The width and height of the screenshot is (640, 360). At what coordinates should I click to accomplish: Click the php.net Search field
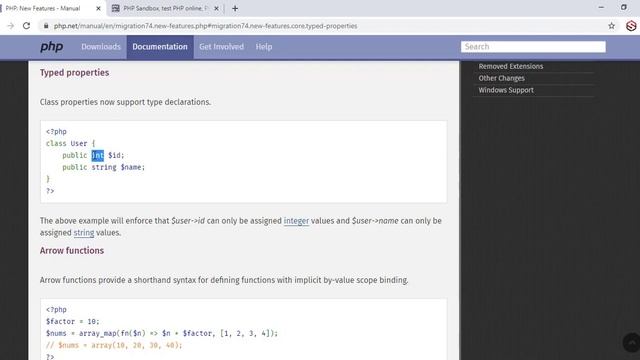(533, 47)
